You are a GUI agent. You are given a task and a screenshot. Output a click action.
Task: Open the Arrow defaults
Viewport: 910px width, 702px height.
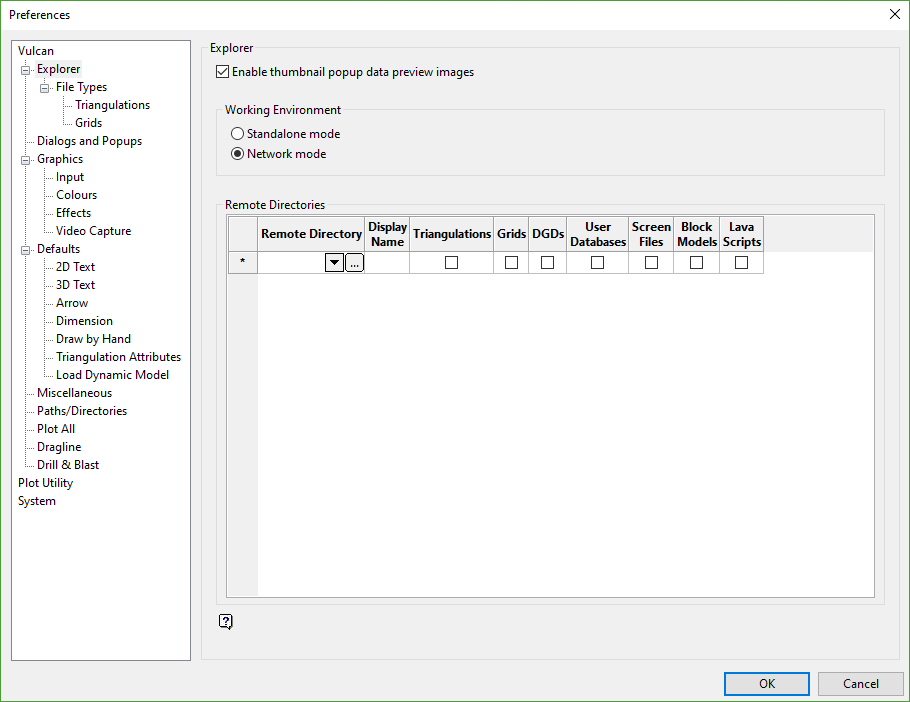tap(72, 303)
